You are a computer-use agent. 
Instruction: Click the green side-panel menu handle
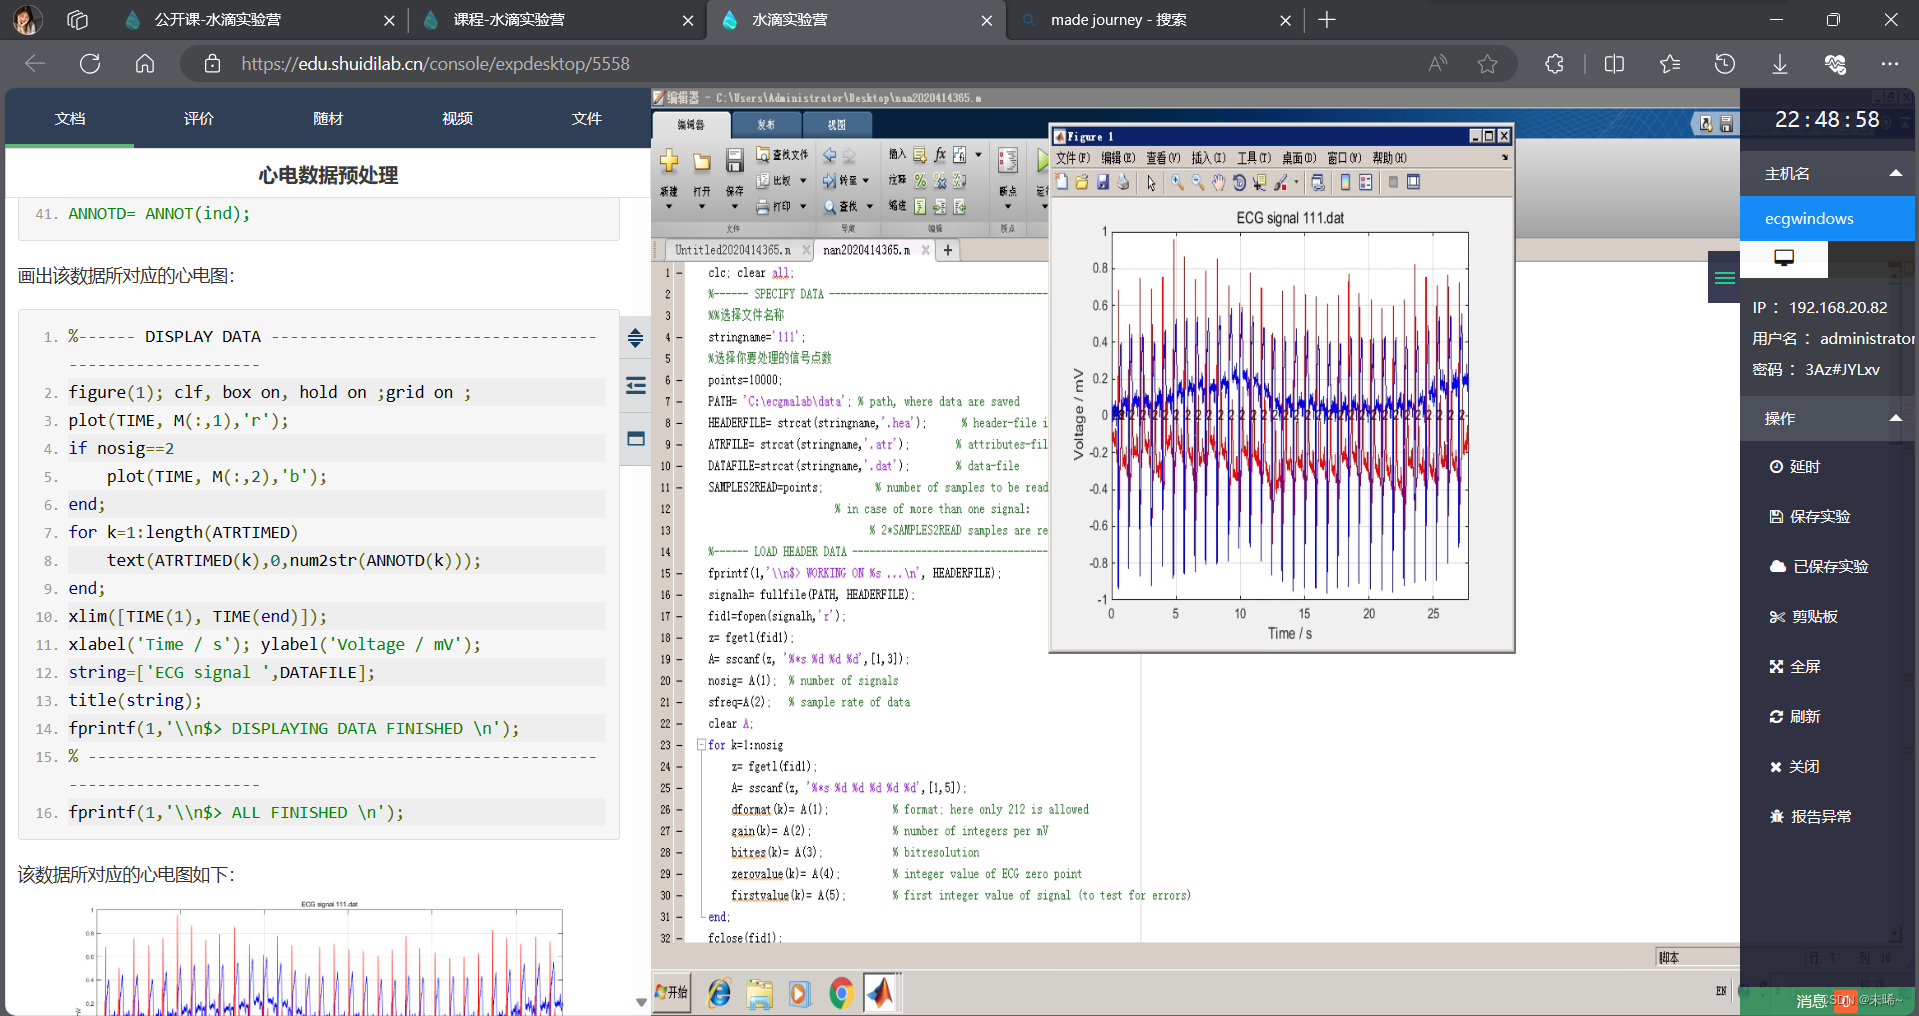point(1724,278)
